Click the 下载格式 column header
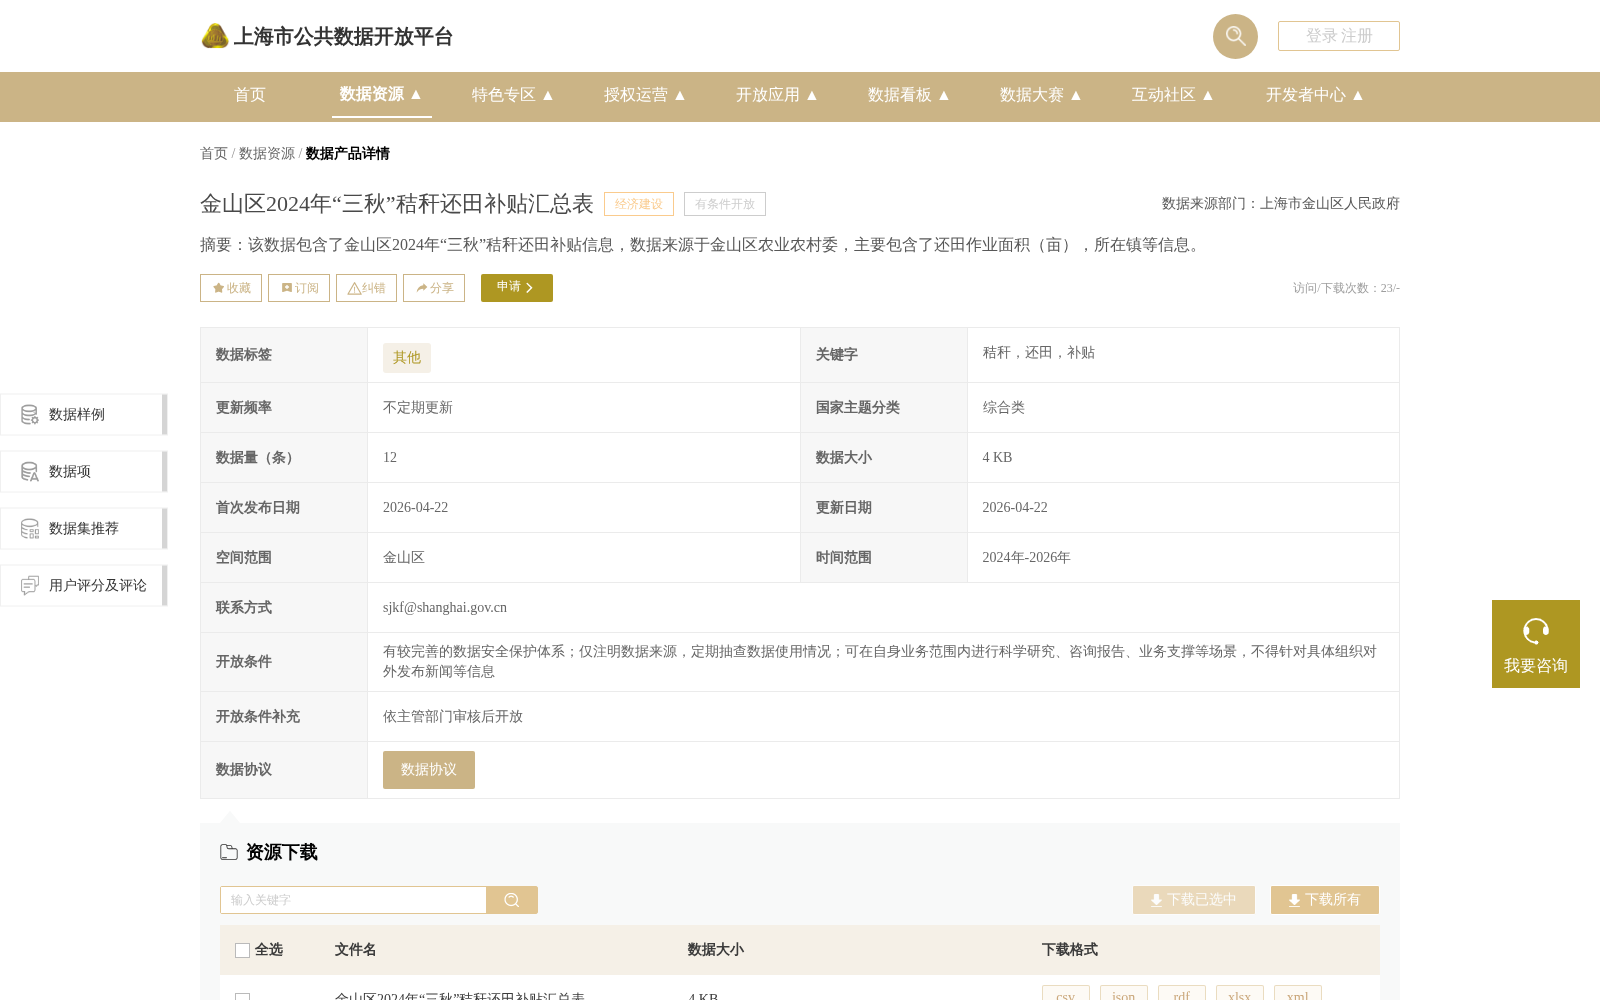 (1070, 950)
